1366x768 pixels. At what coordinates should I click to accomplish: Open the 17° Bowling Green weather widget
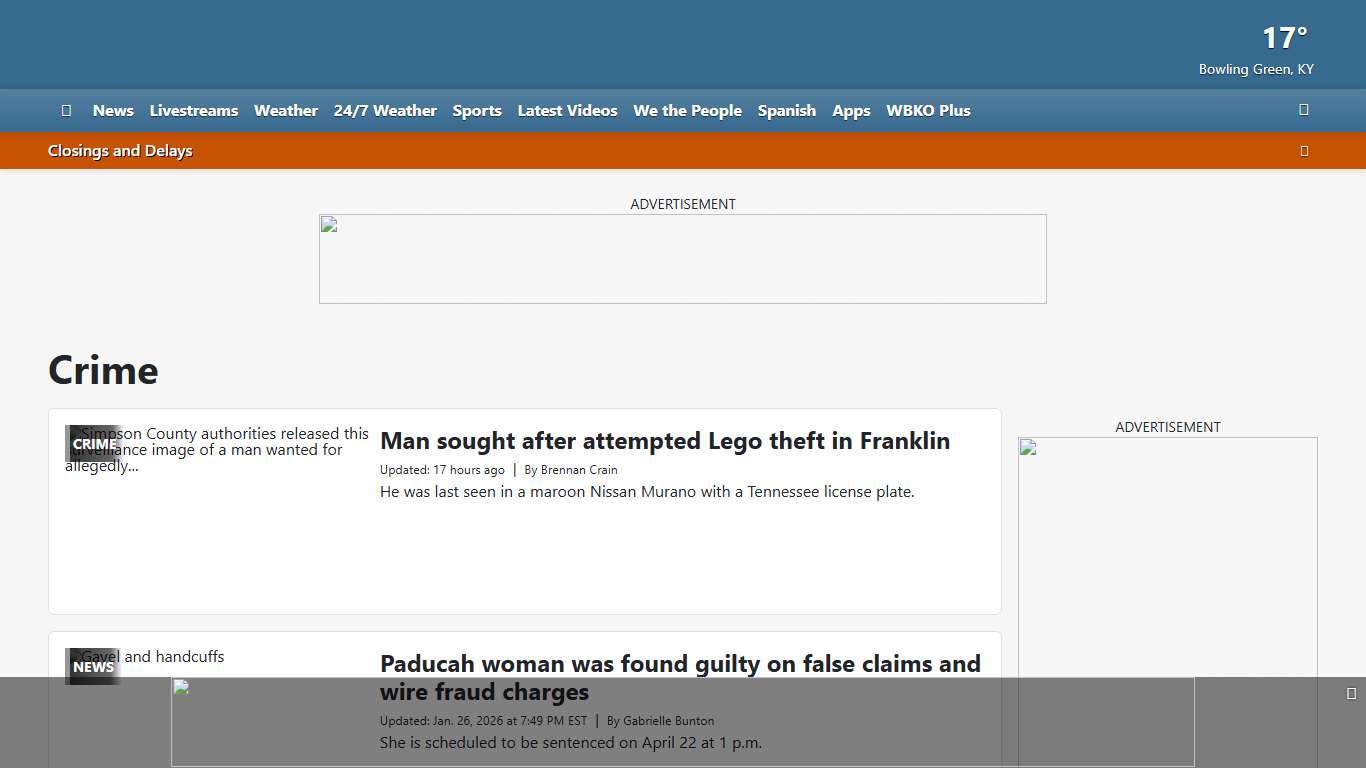1257,50
